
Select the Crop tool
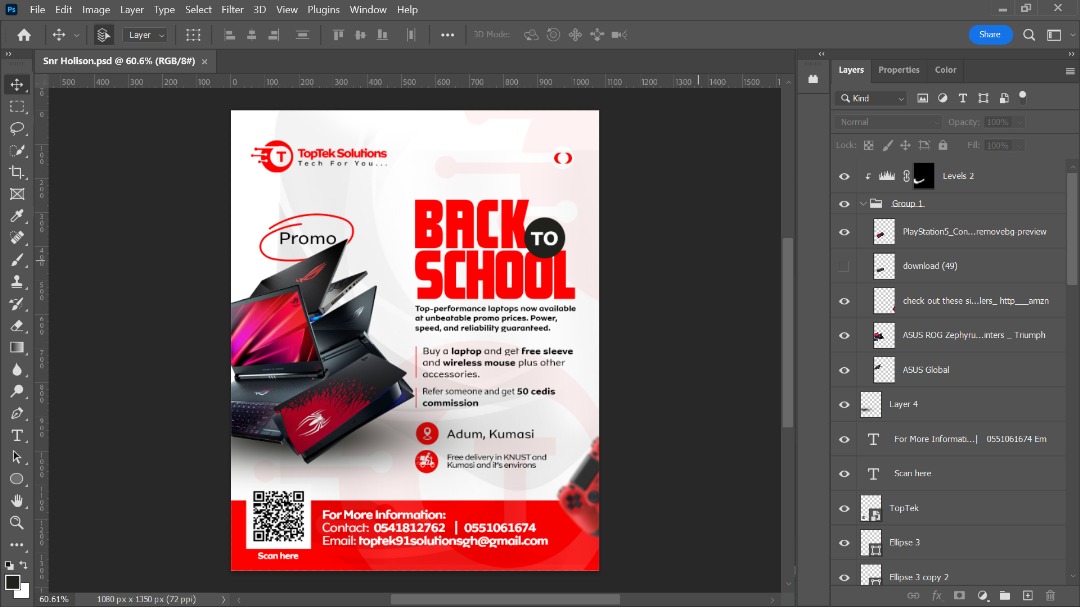[x=17, y=172]
